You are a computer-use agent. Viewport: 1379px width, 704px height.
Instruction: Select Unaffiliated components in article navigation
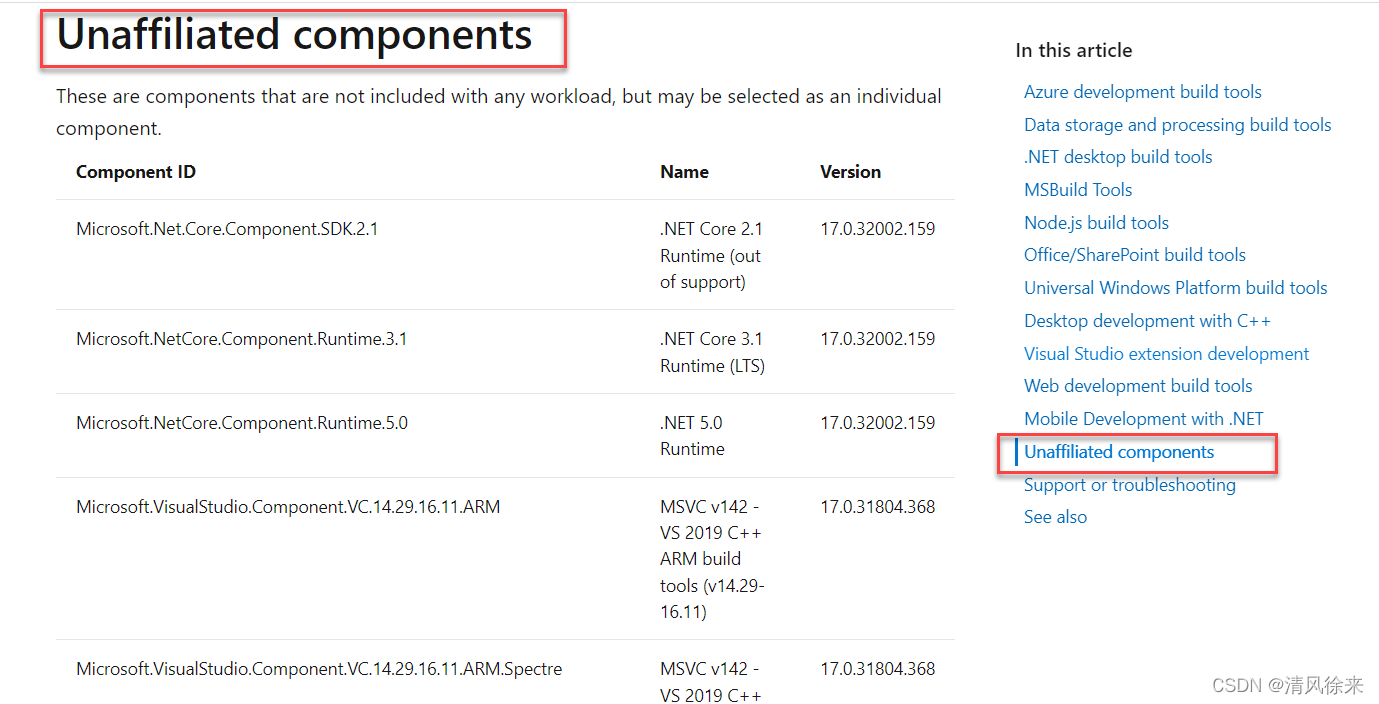1119,452
